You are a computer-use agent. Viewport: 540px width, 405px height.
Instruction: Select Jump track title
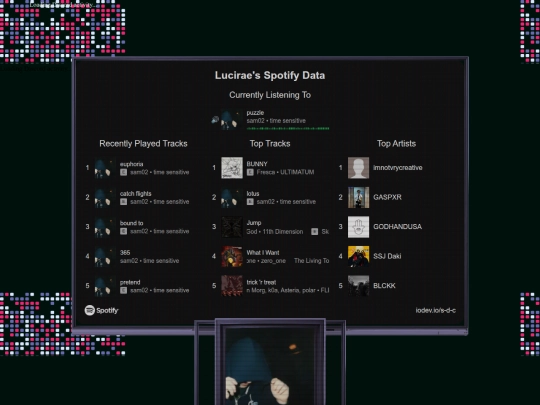pos(254,223)
